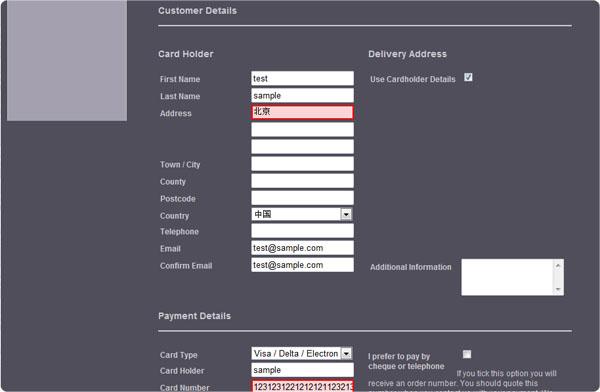Focus the Town / City field
Image resolution: width=600 pixels, height=392 pixels.
302,164
